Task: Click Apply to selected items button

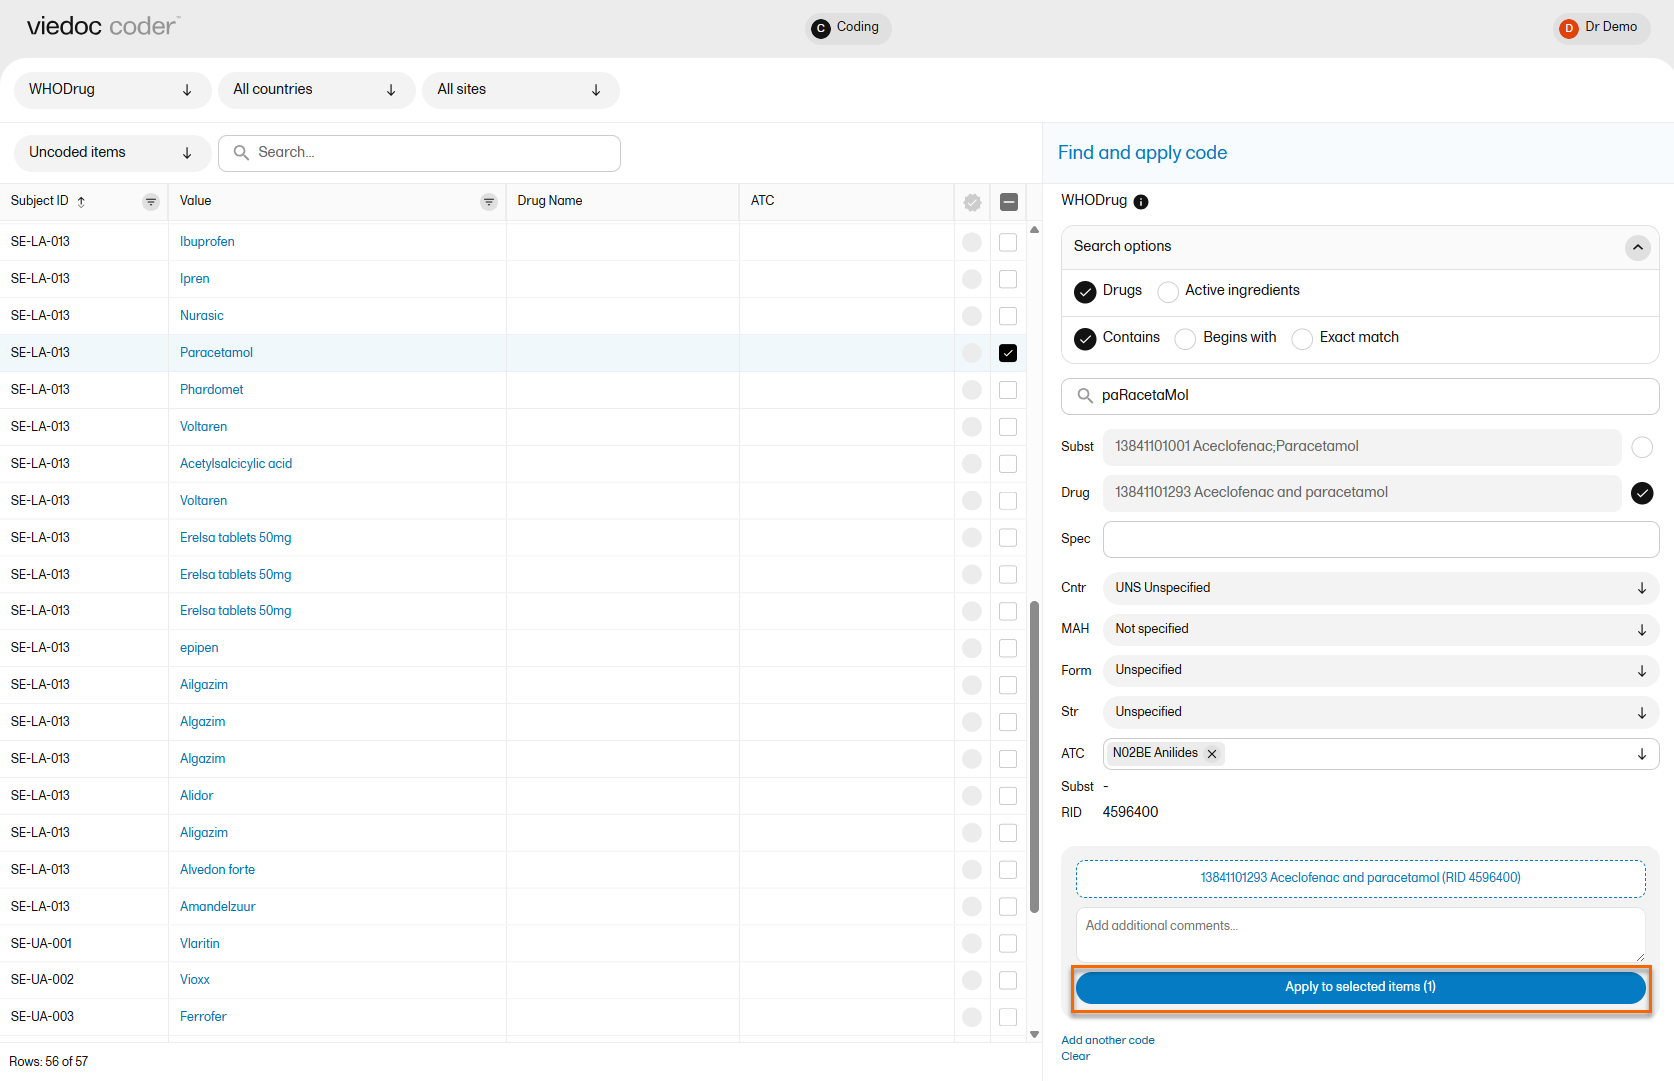Action: (x=1360, y=987)
